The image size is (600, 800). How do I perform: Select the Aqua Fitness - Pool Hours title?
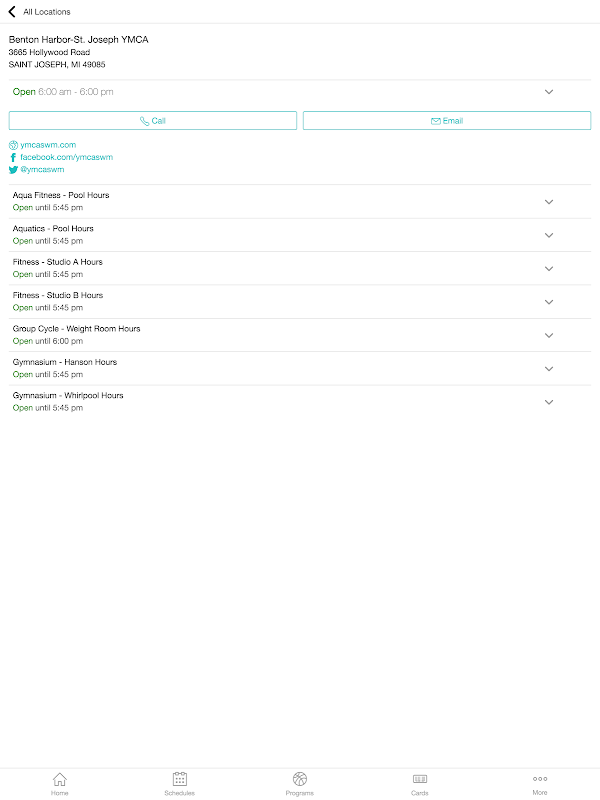61,195
